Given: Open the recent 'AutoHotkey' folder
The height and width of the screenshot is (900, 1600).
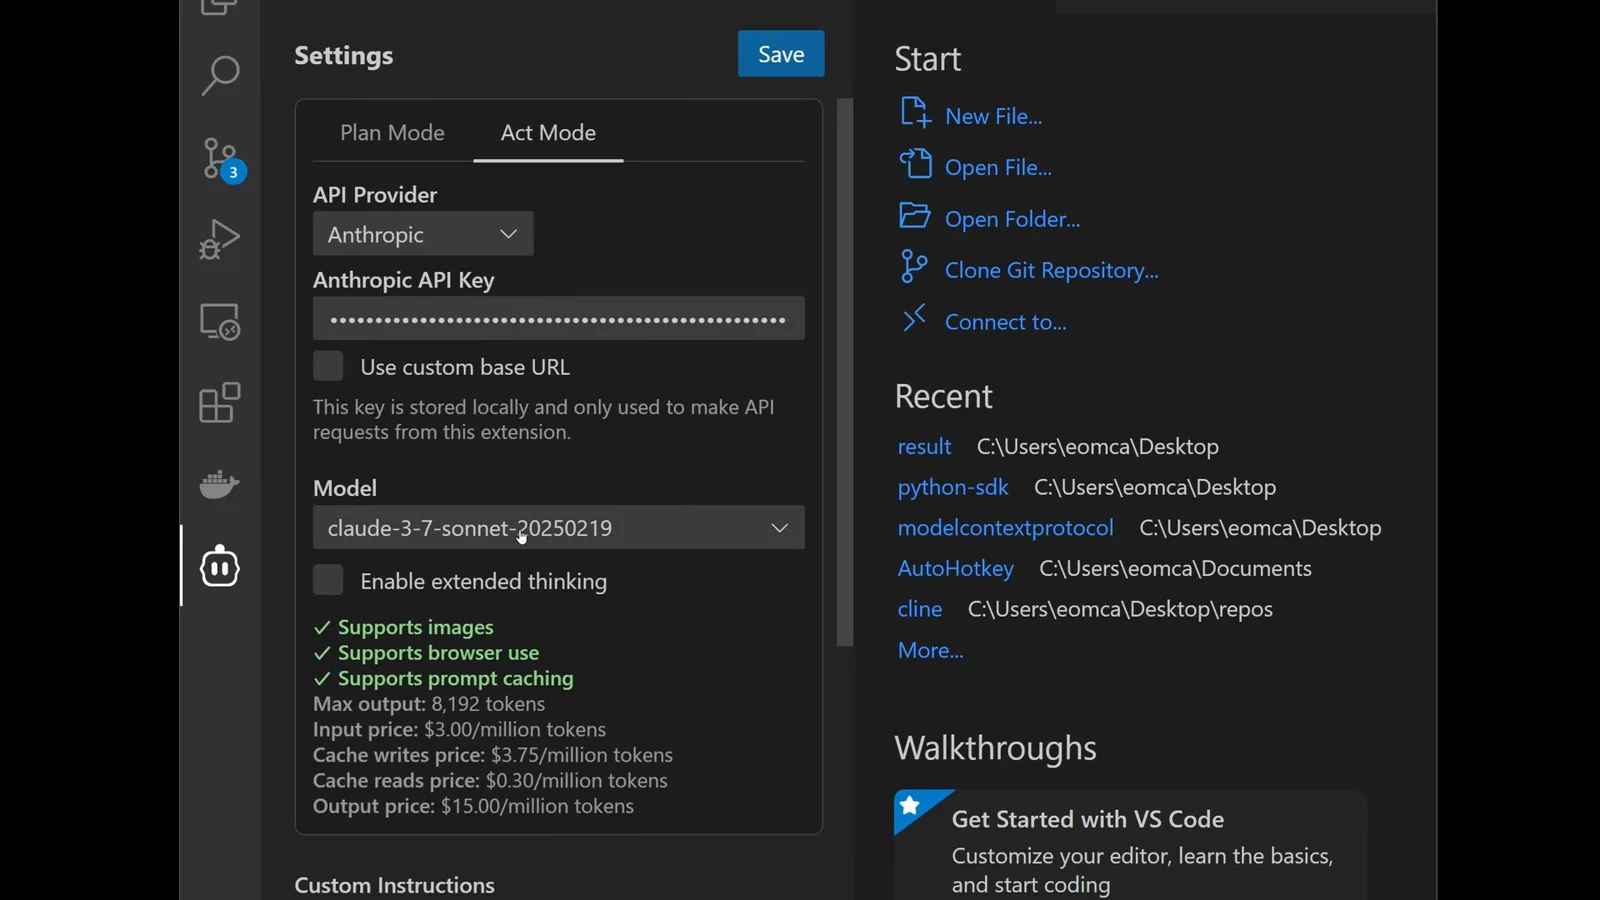Looking at the screenshot, I should [x=956, y=568].
